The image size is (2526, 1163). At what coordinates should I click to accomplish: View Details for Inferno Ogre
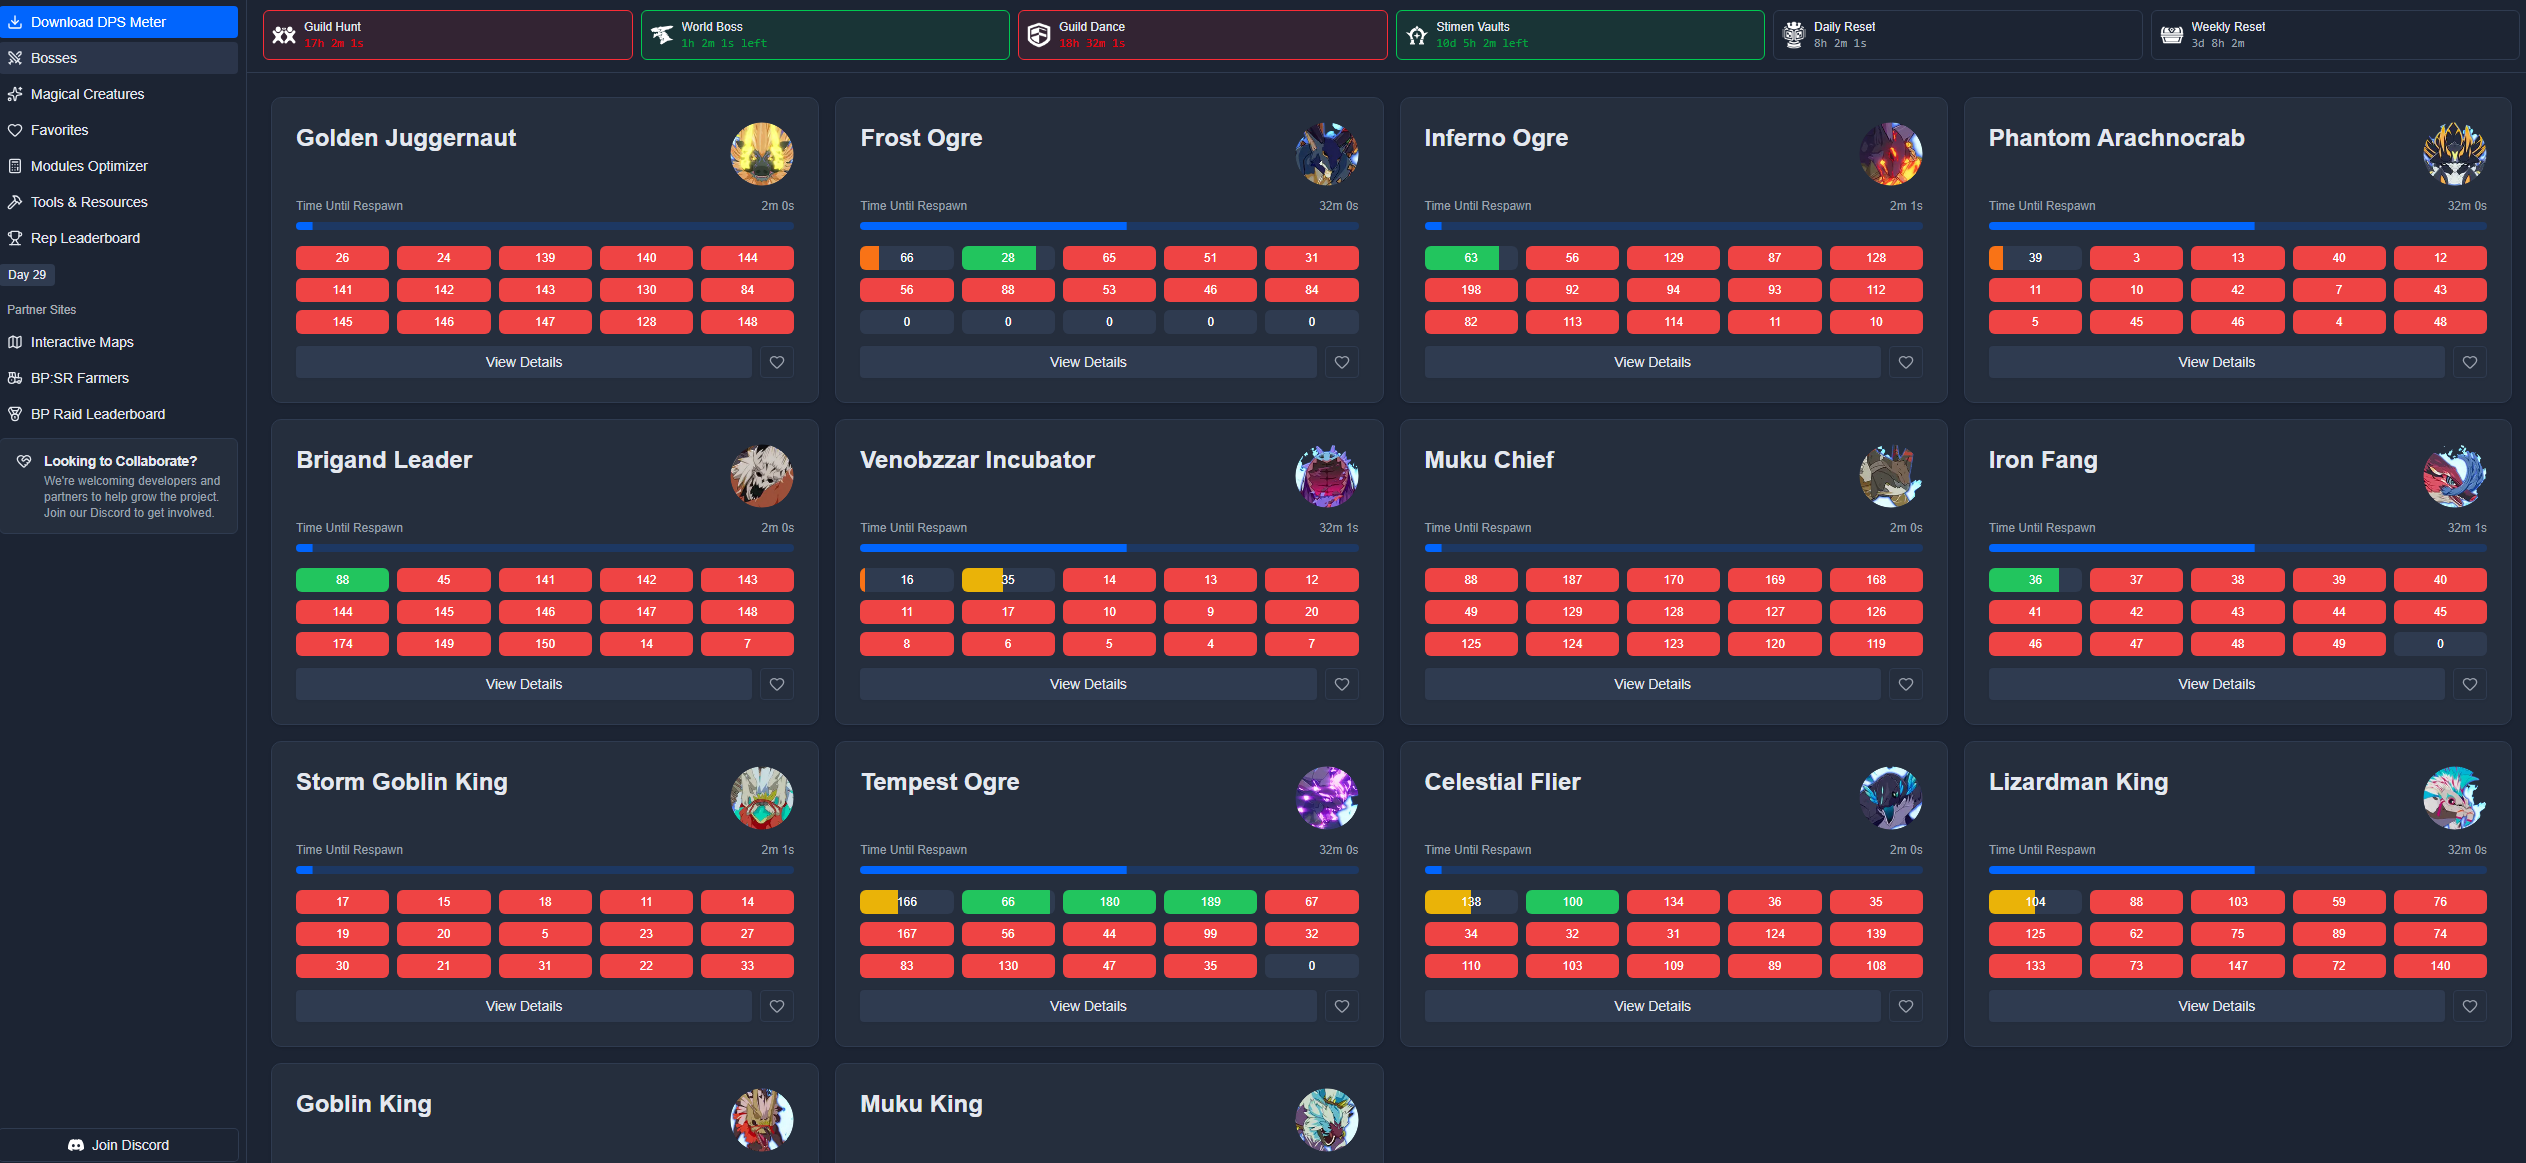[1651, 362]
